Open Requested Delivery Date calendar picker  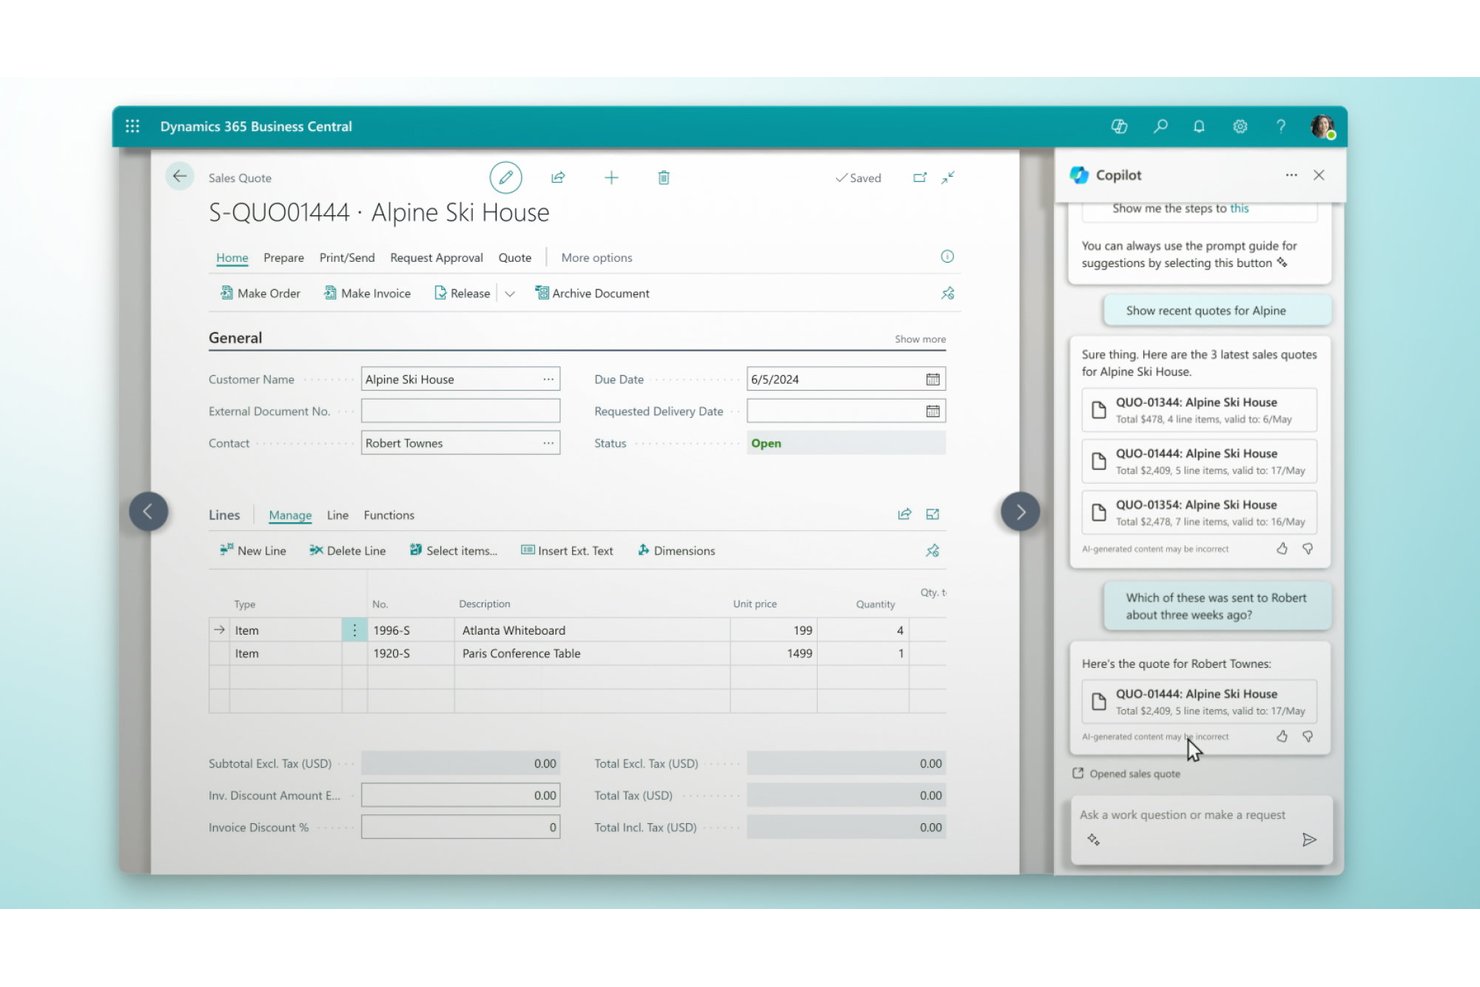click(x=933, y=411)
